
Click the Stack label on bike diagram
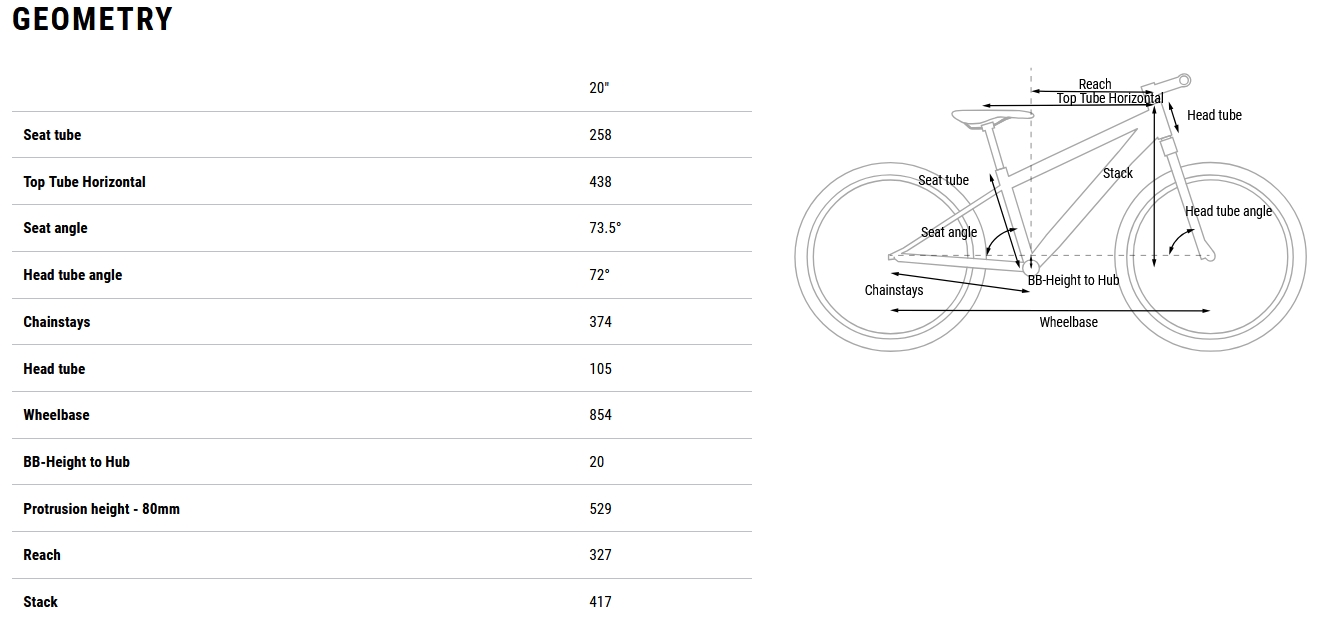[1118, 173]
